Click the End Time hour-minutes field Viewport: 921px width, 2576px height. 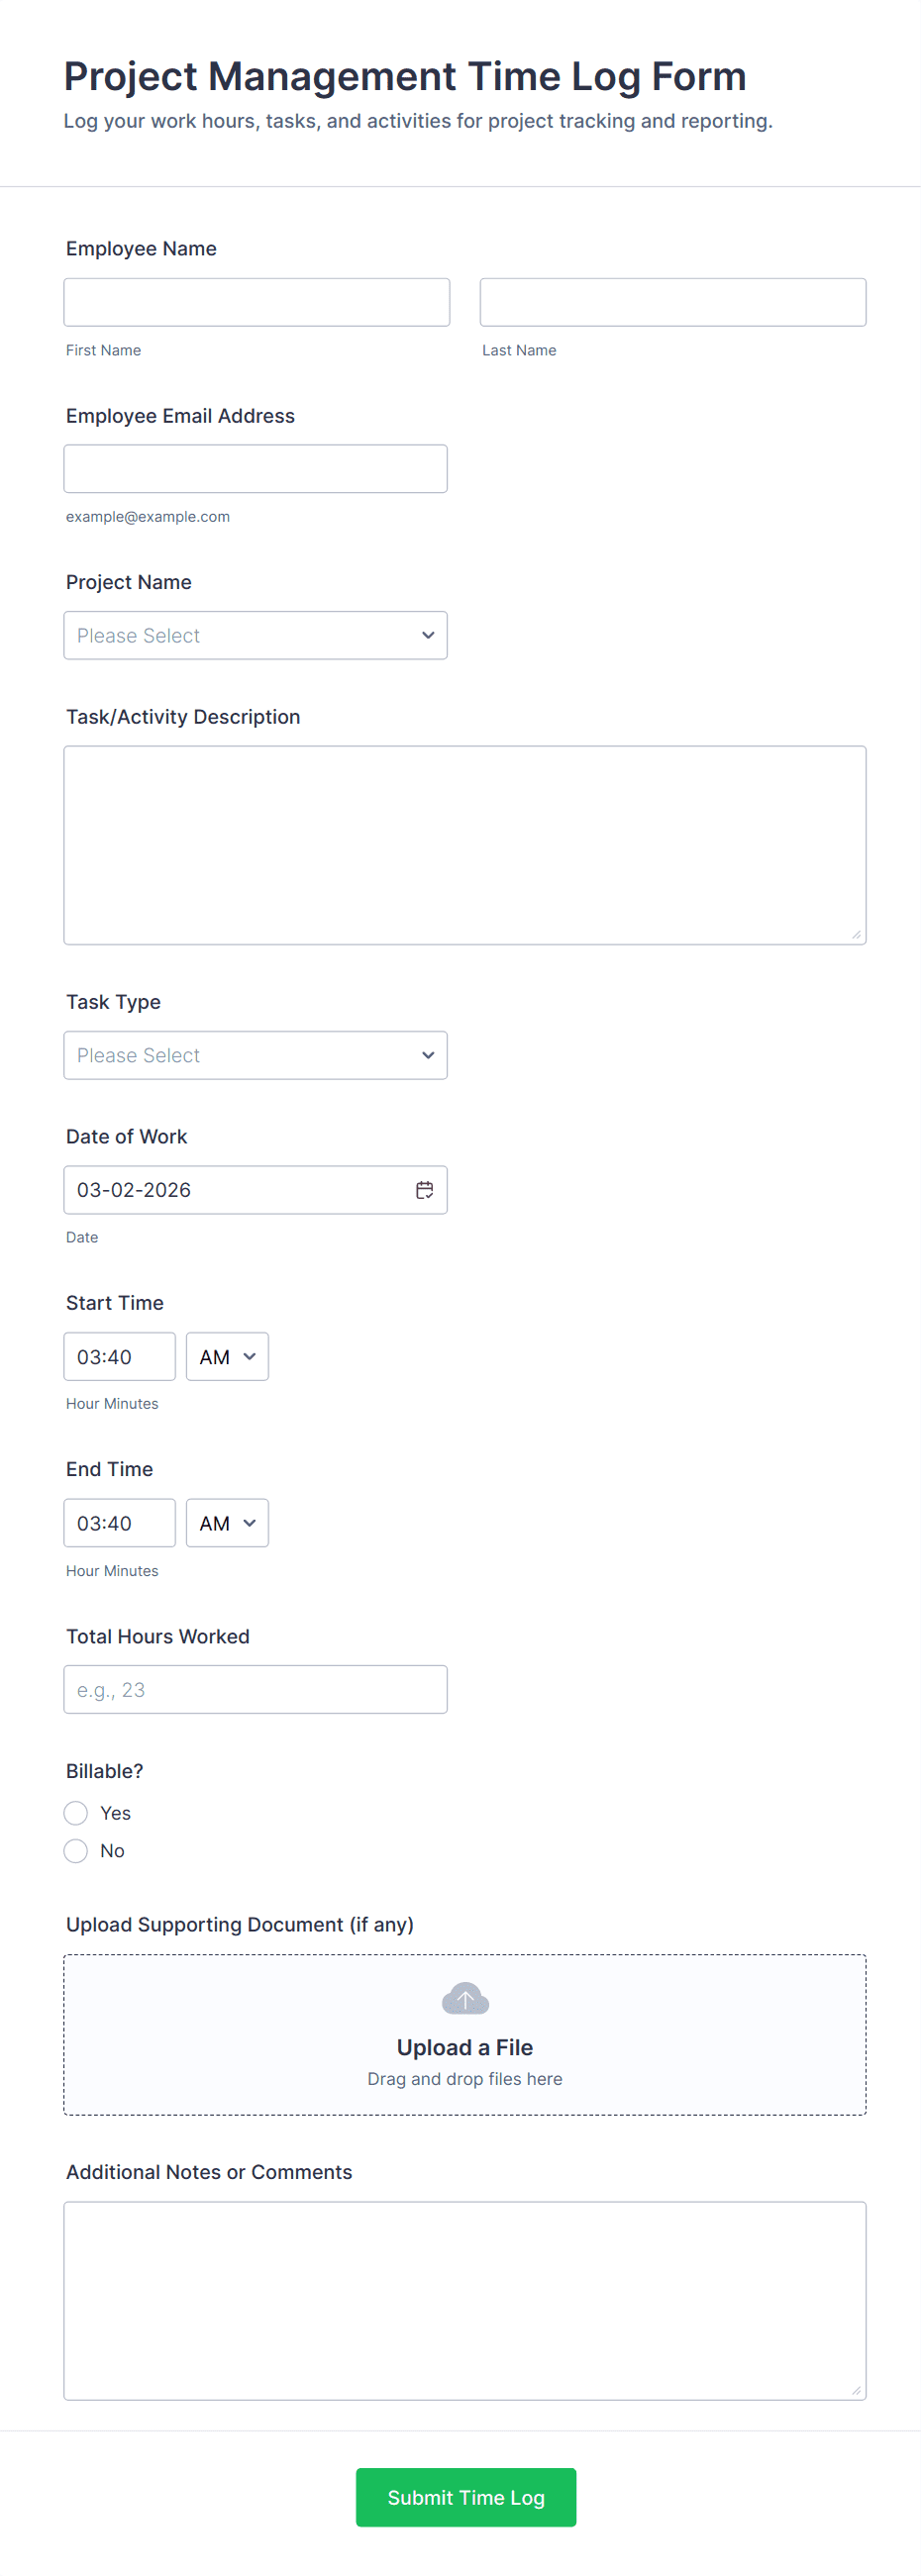click(x=119, y=1523)
